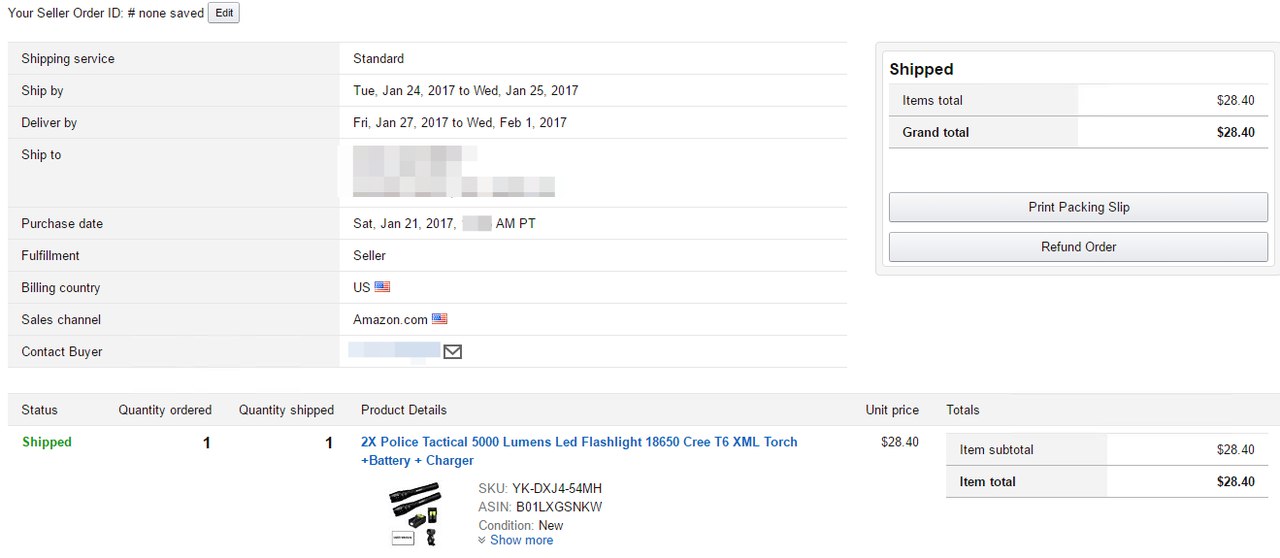This screenshot has height=558, width=1280.
Task: Click Print Packing Slip button
Action: (x=1078, y=207)
